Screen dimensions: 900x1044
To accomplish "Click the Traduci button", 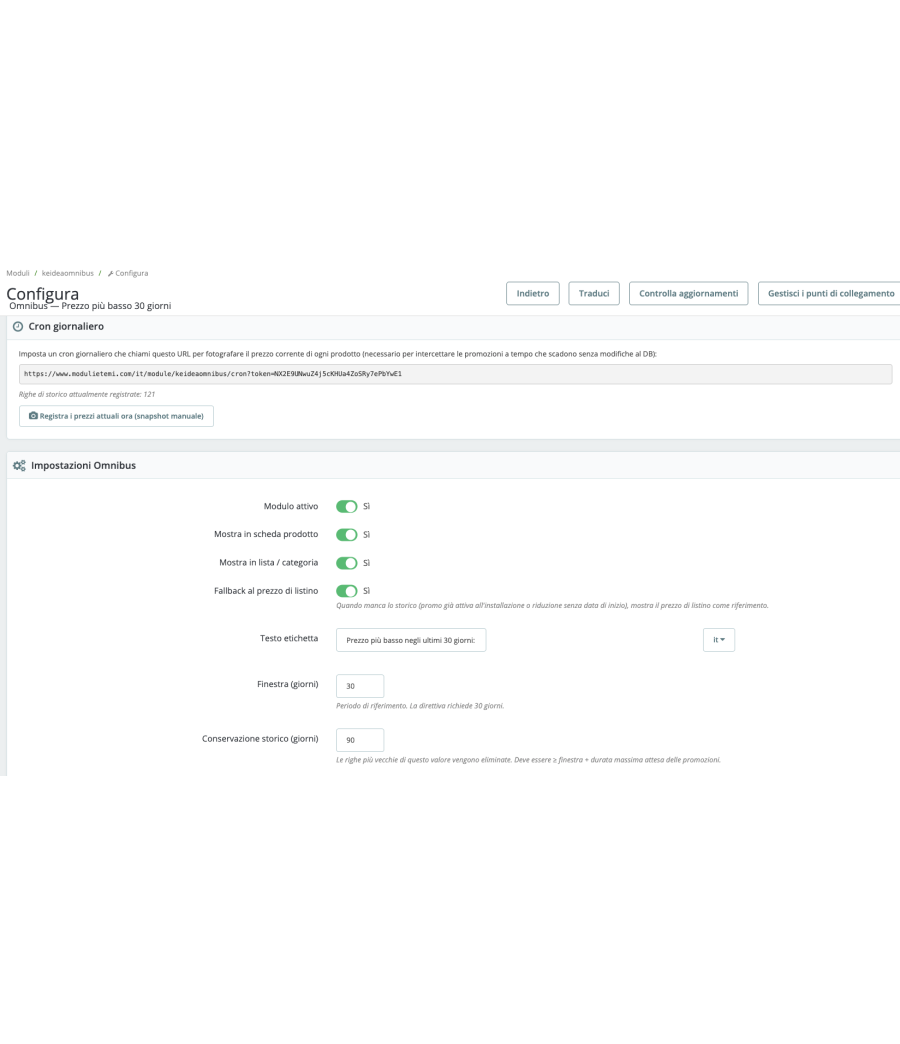I will (x=594, y=294).
